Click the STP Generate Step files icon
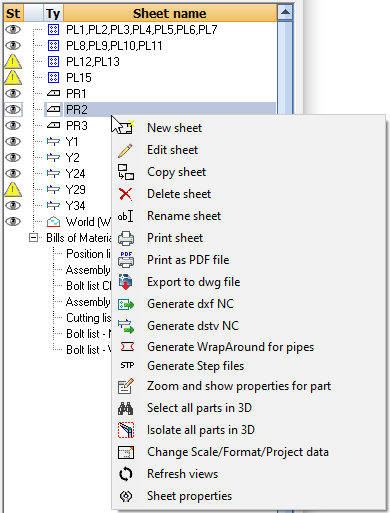Viewport: 390px width, 513px height. pos(127,366)
